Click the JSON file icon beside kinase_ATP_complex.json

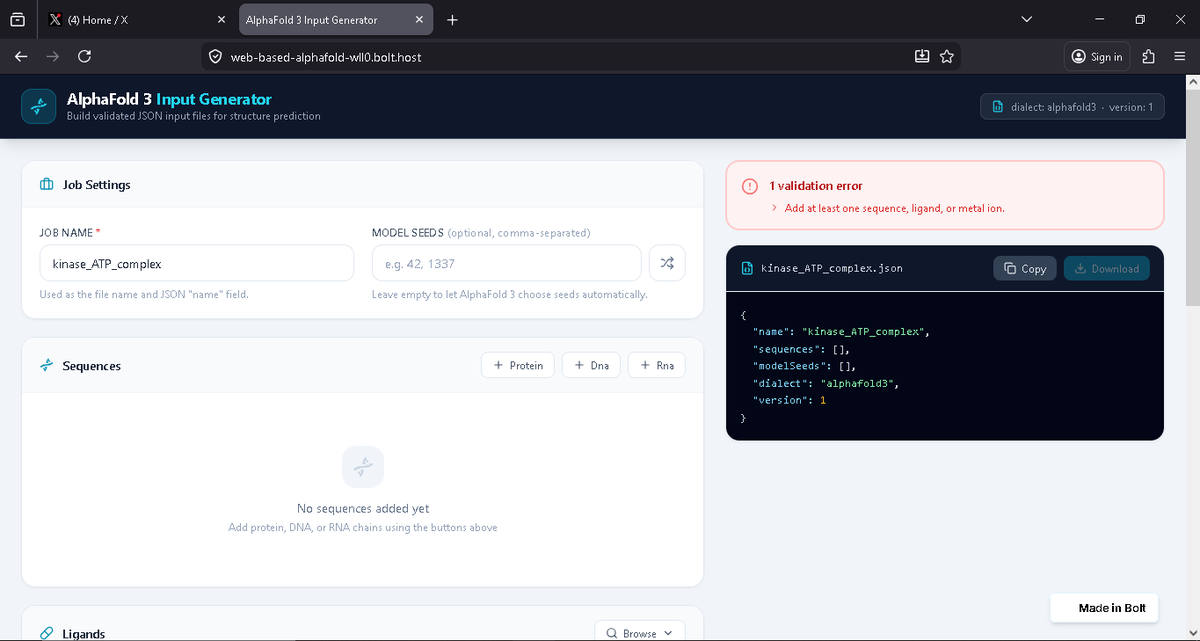click(x=747, y=268)
